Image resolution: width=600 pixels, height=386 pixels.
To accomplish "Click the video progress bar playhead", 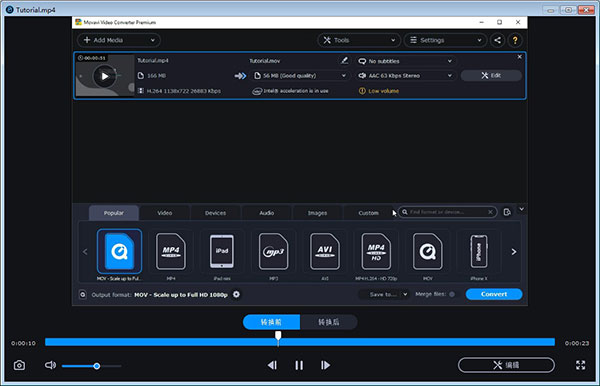I will click(278, 337).
